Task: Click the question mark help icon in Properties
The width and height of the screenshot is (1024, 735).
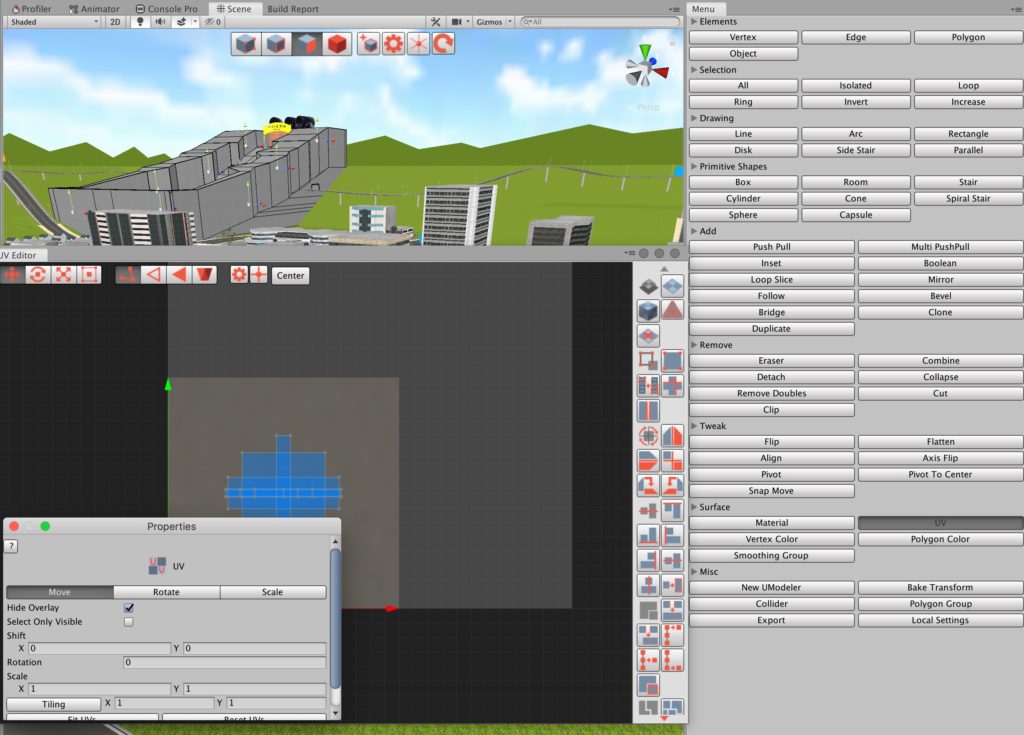Action: [x=12, y=546]
